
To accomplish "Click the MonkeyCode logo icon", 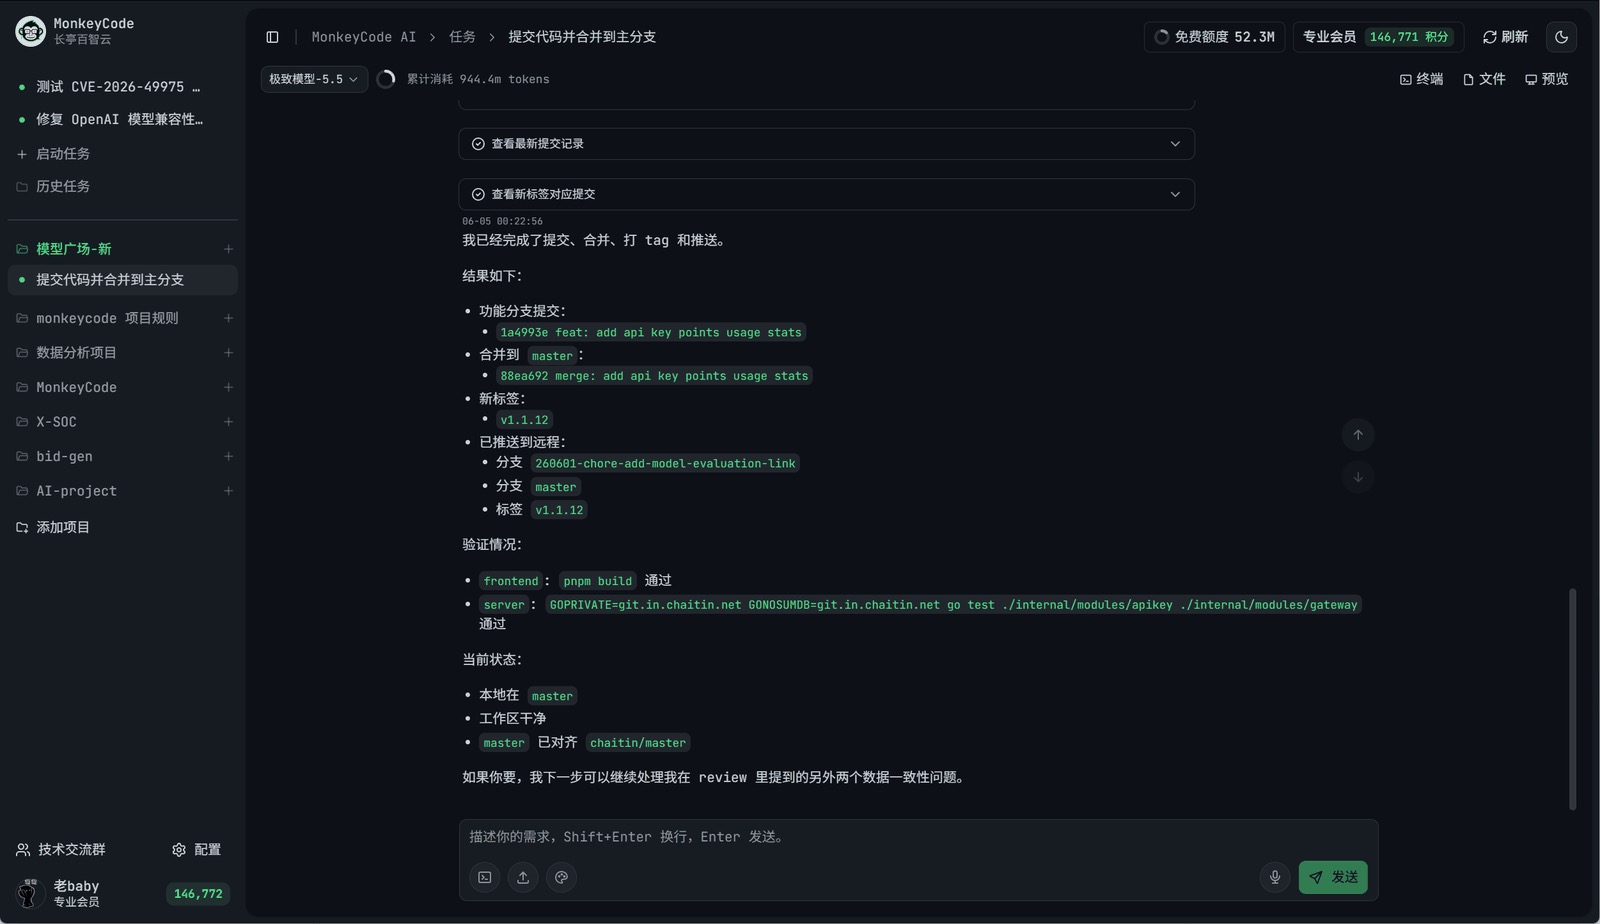I will coord(31,31).
